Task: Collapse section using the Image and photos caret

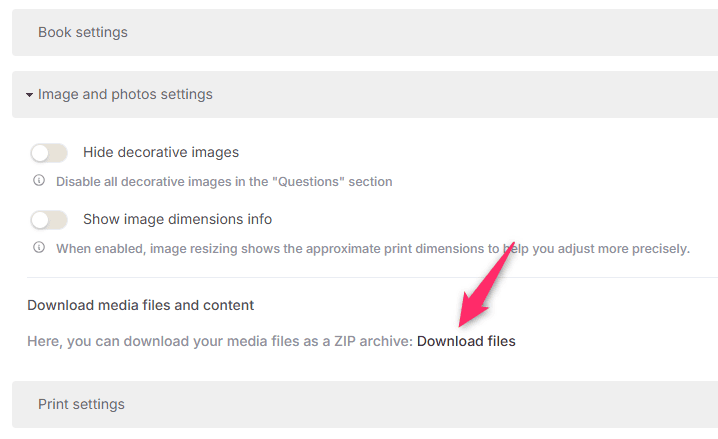Action: coord(30,95)
